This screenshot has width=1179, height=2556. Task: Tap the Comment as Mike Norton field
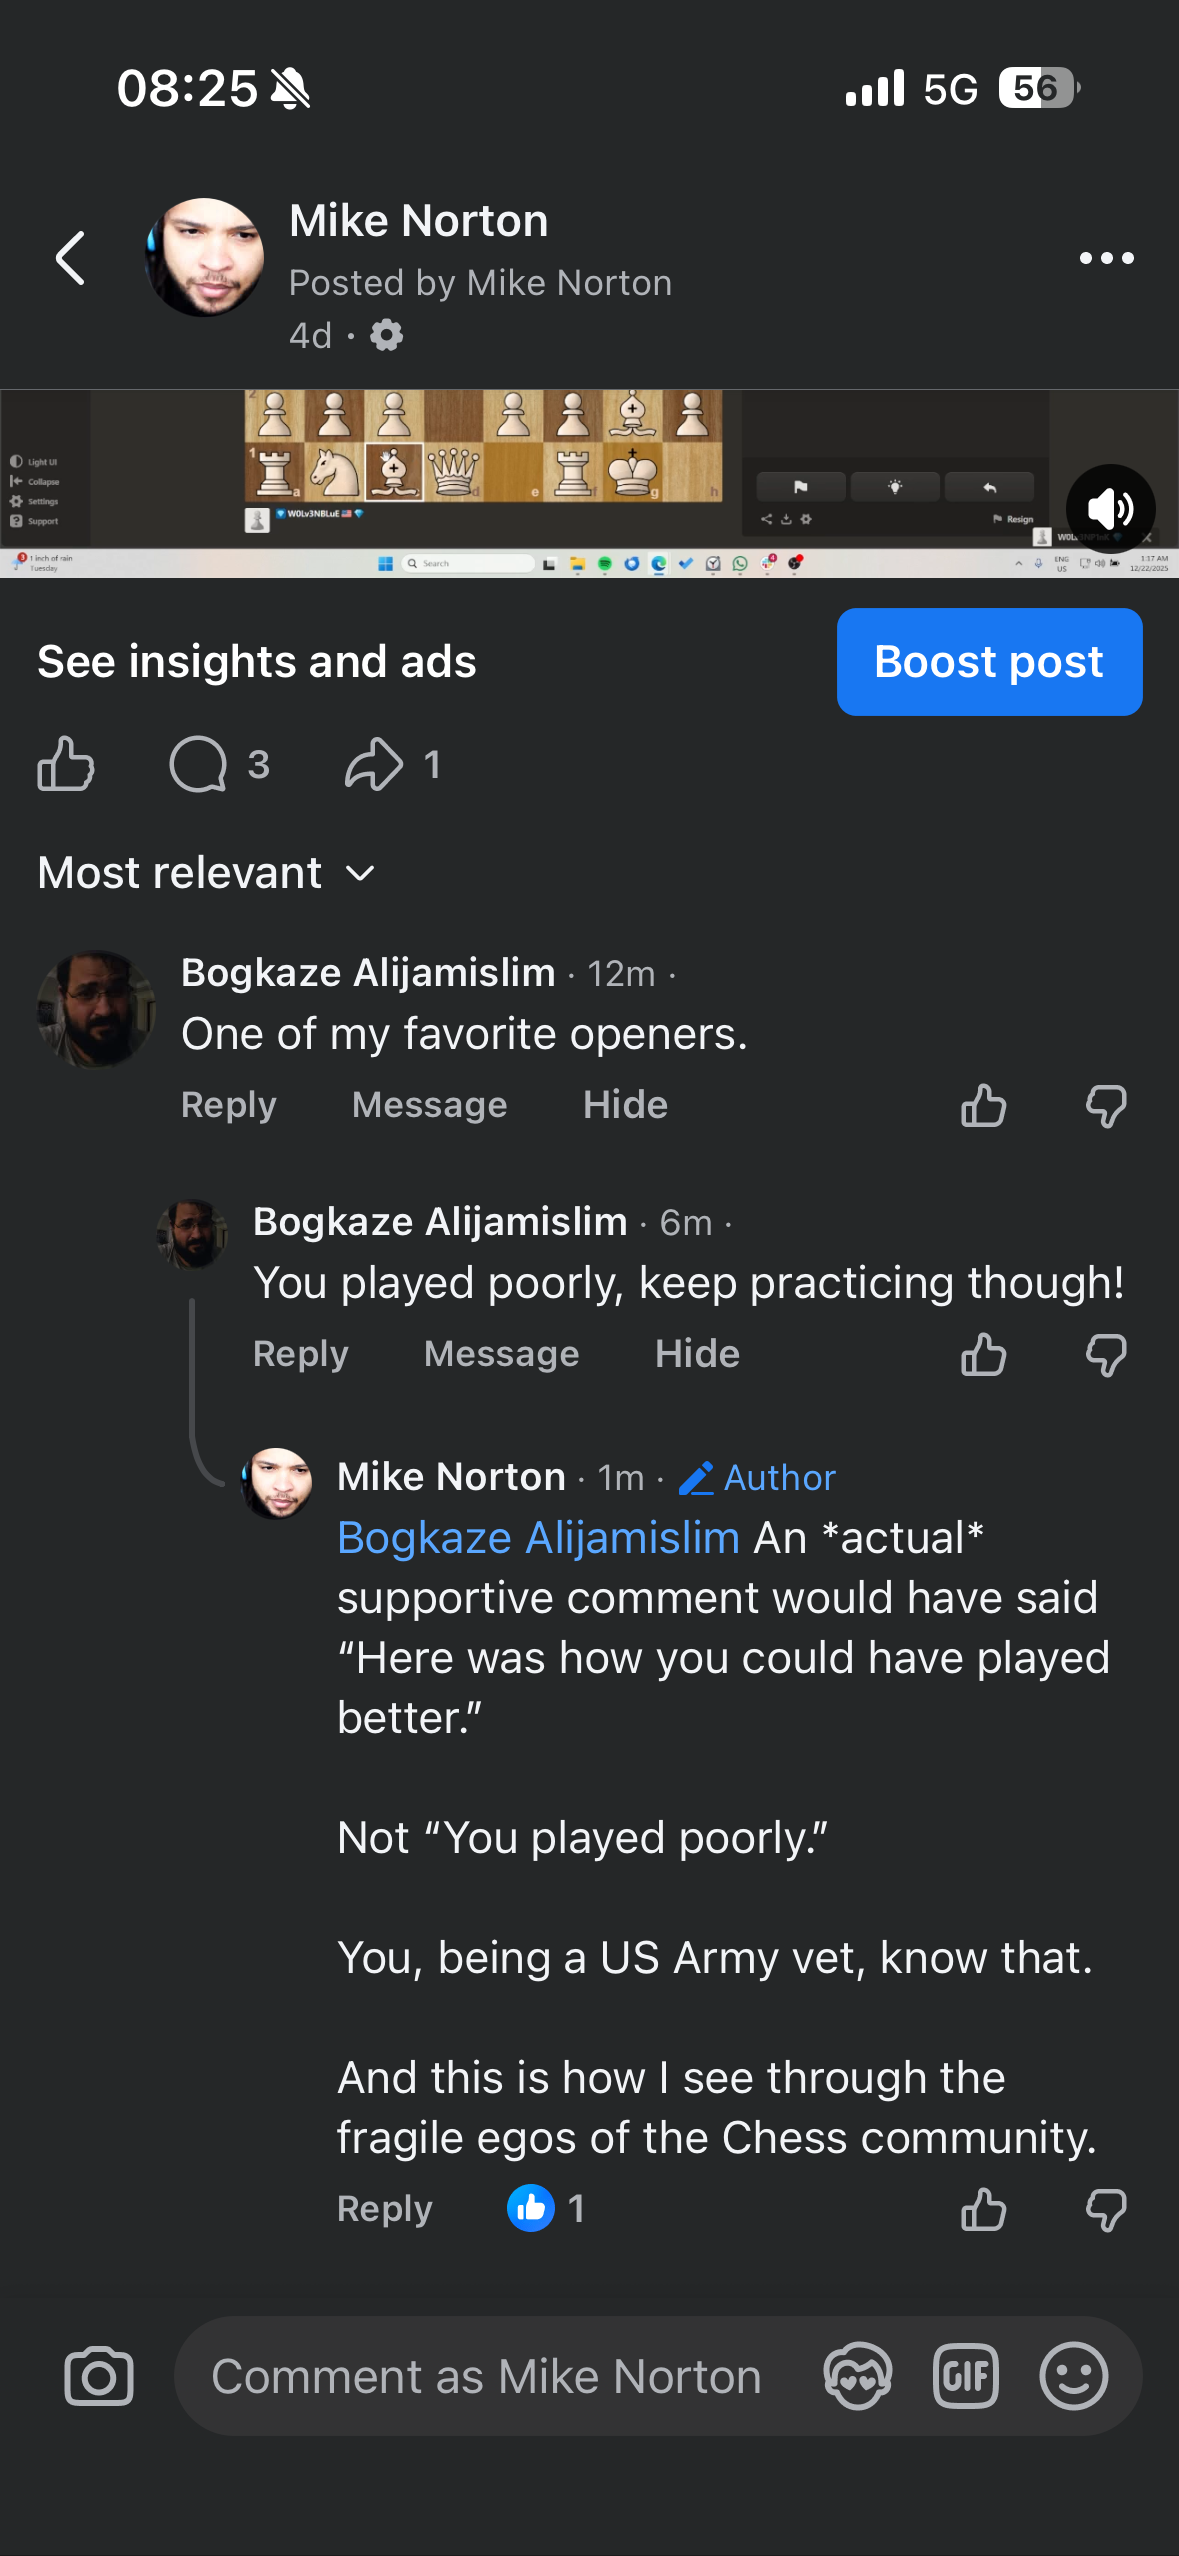coord(486,2376)
